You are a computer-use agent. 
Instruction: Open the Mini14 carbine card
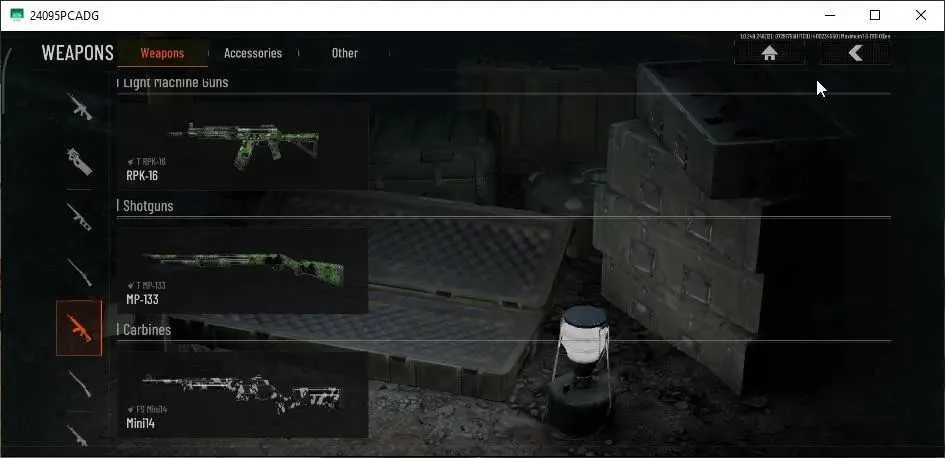[x=242, y=394]
